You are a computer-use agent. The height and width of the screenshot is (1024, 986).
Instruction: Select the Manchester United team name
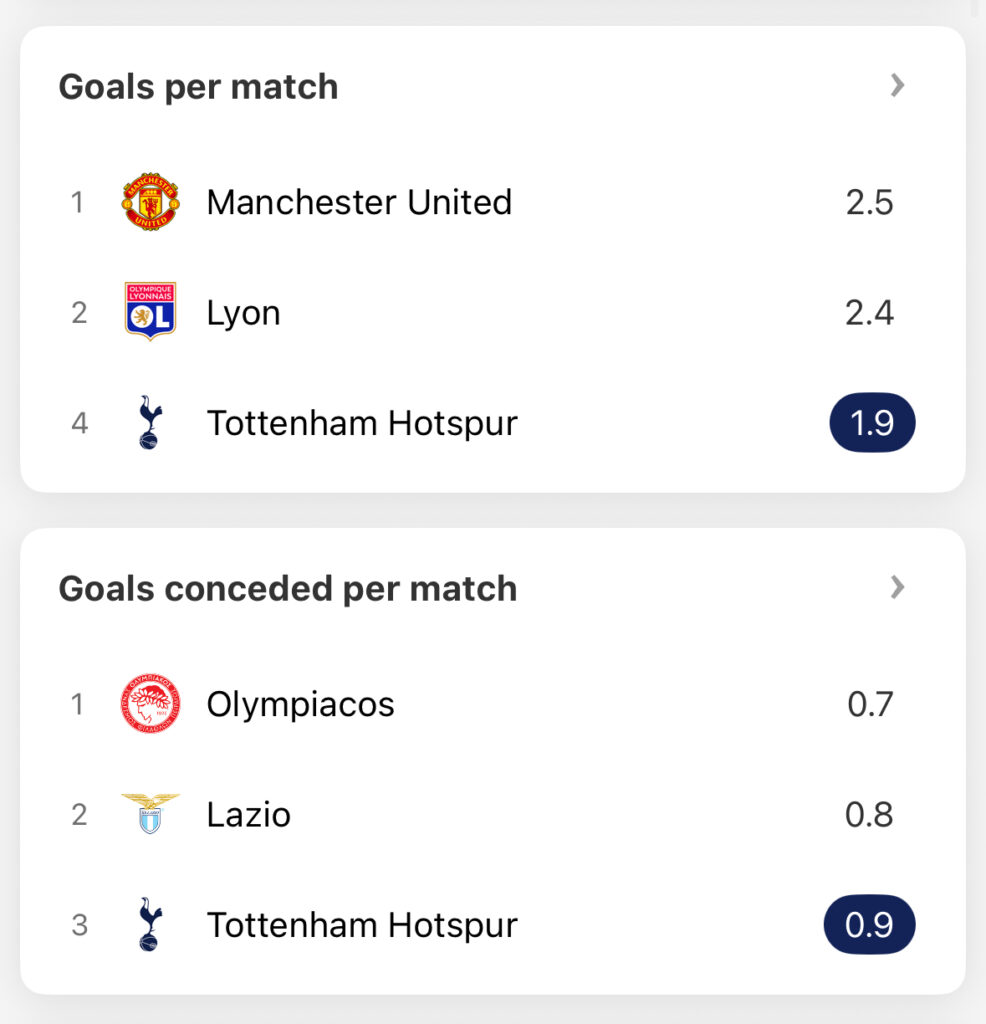359,202
